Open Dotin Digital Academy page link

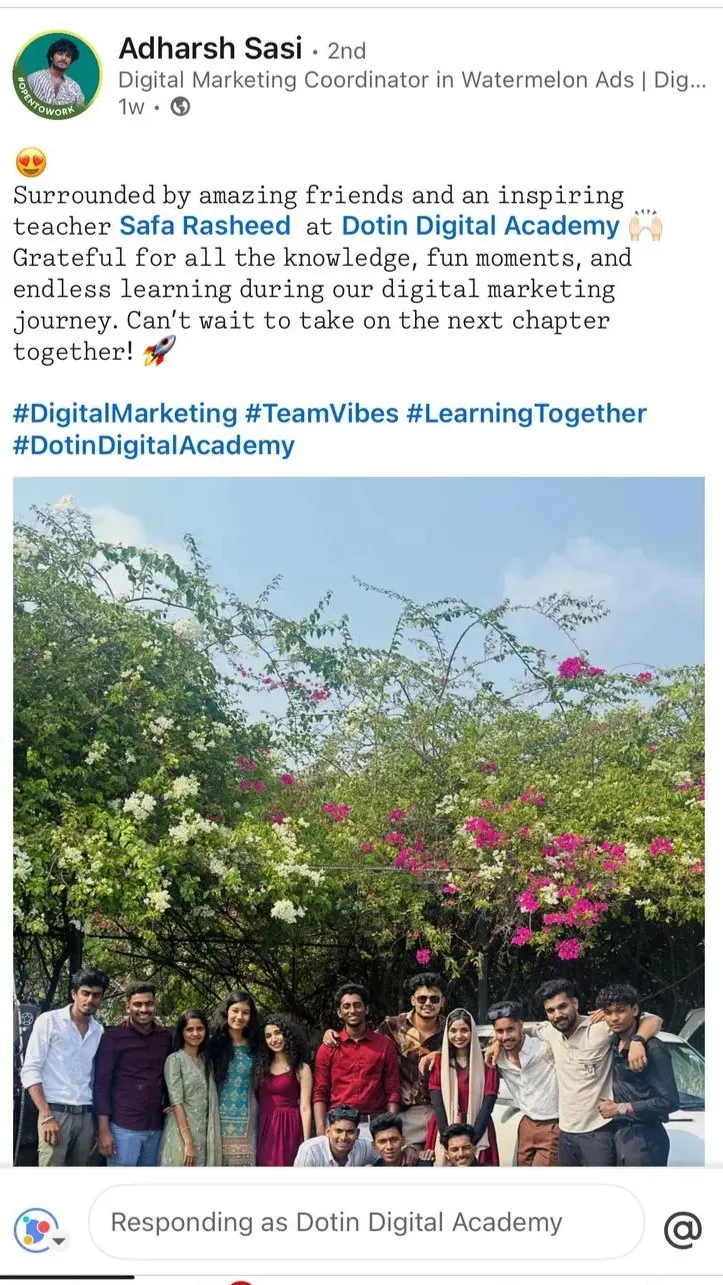(x=481, y=226)
